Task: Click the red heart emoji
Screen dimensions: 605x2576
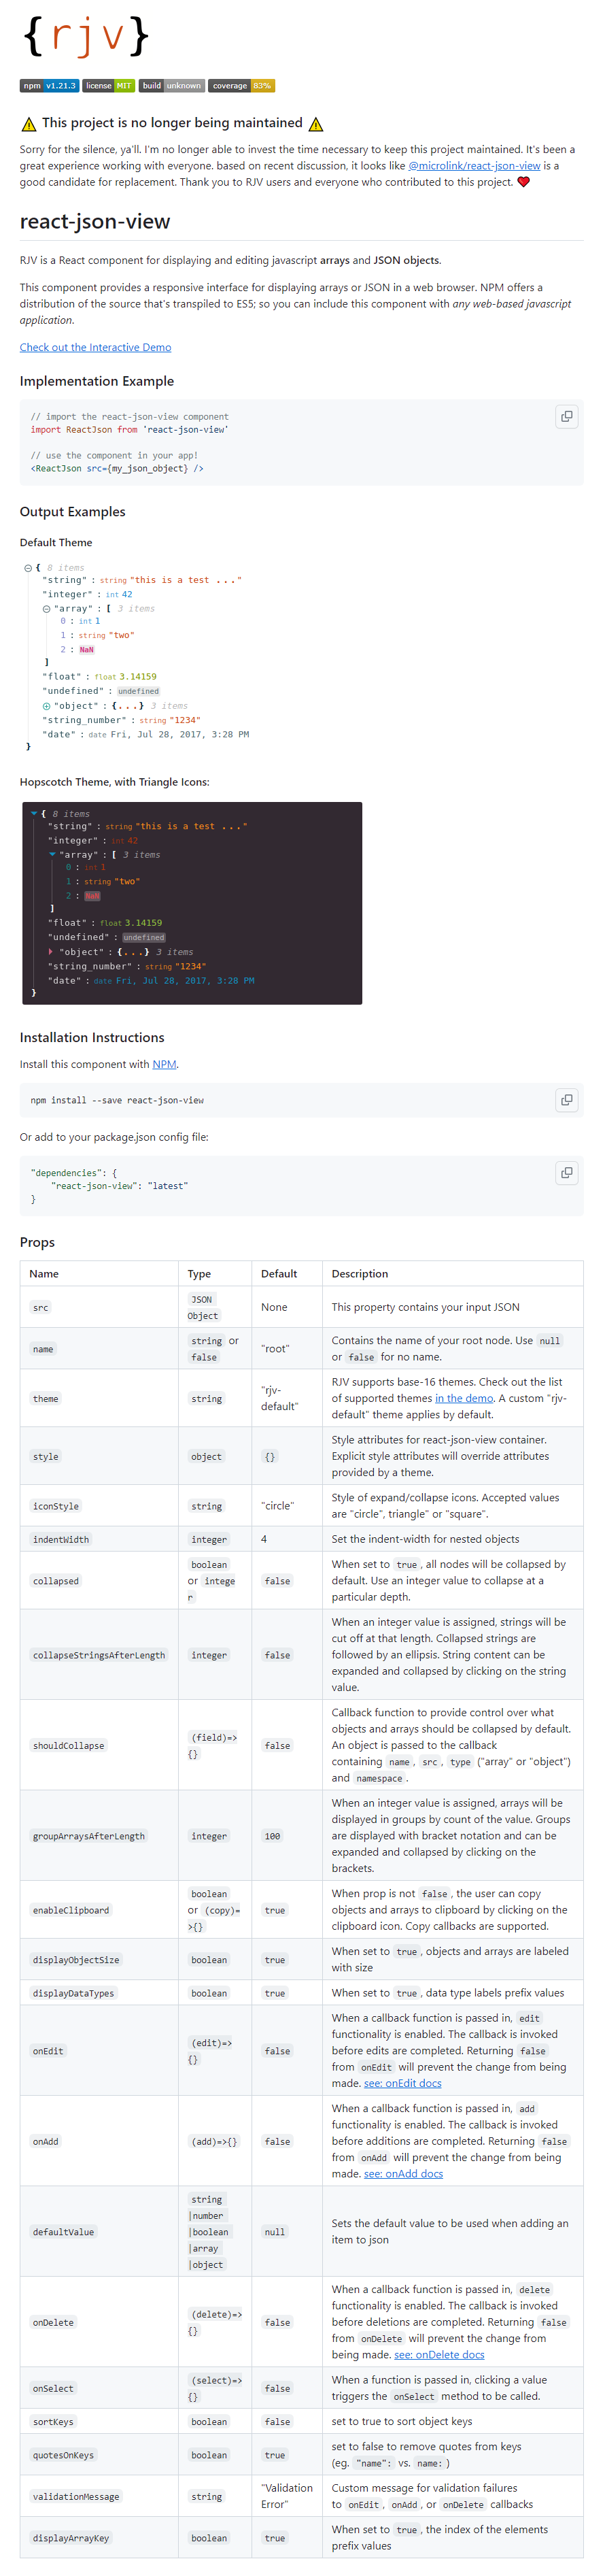Action: pyautogui.click(x=523, y=182)
